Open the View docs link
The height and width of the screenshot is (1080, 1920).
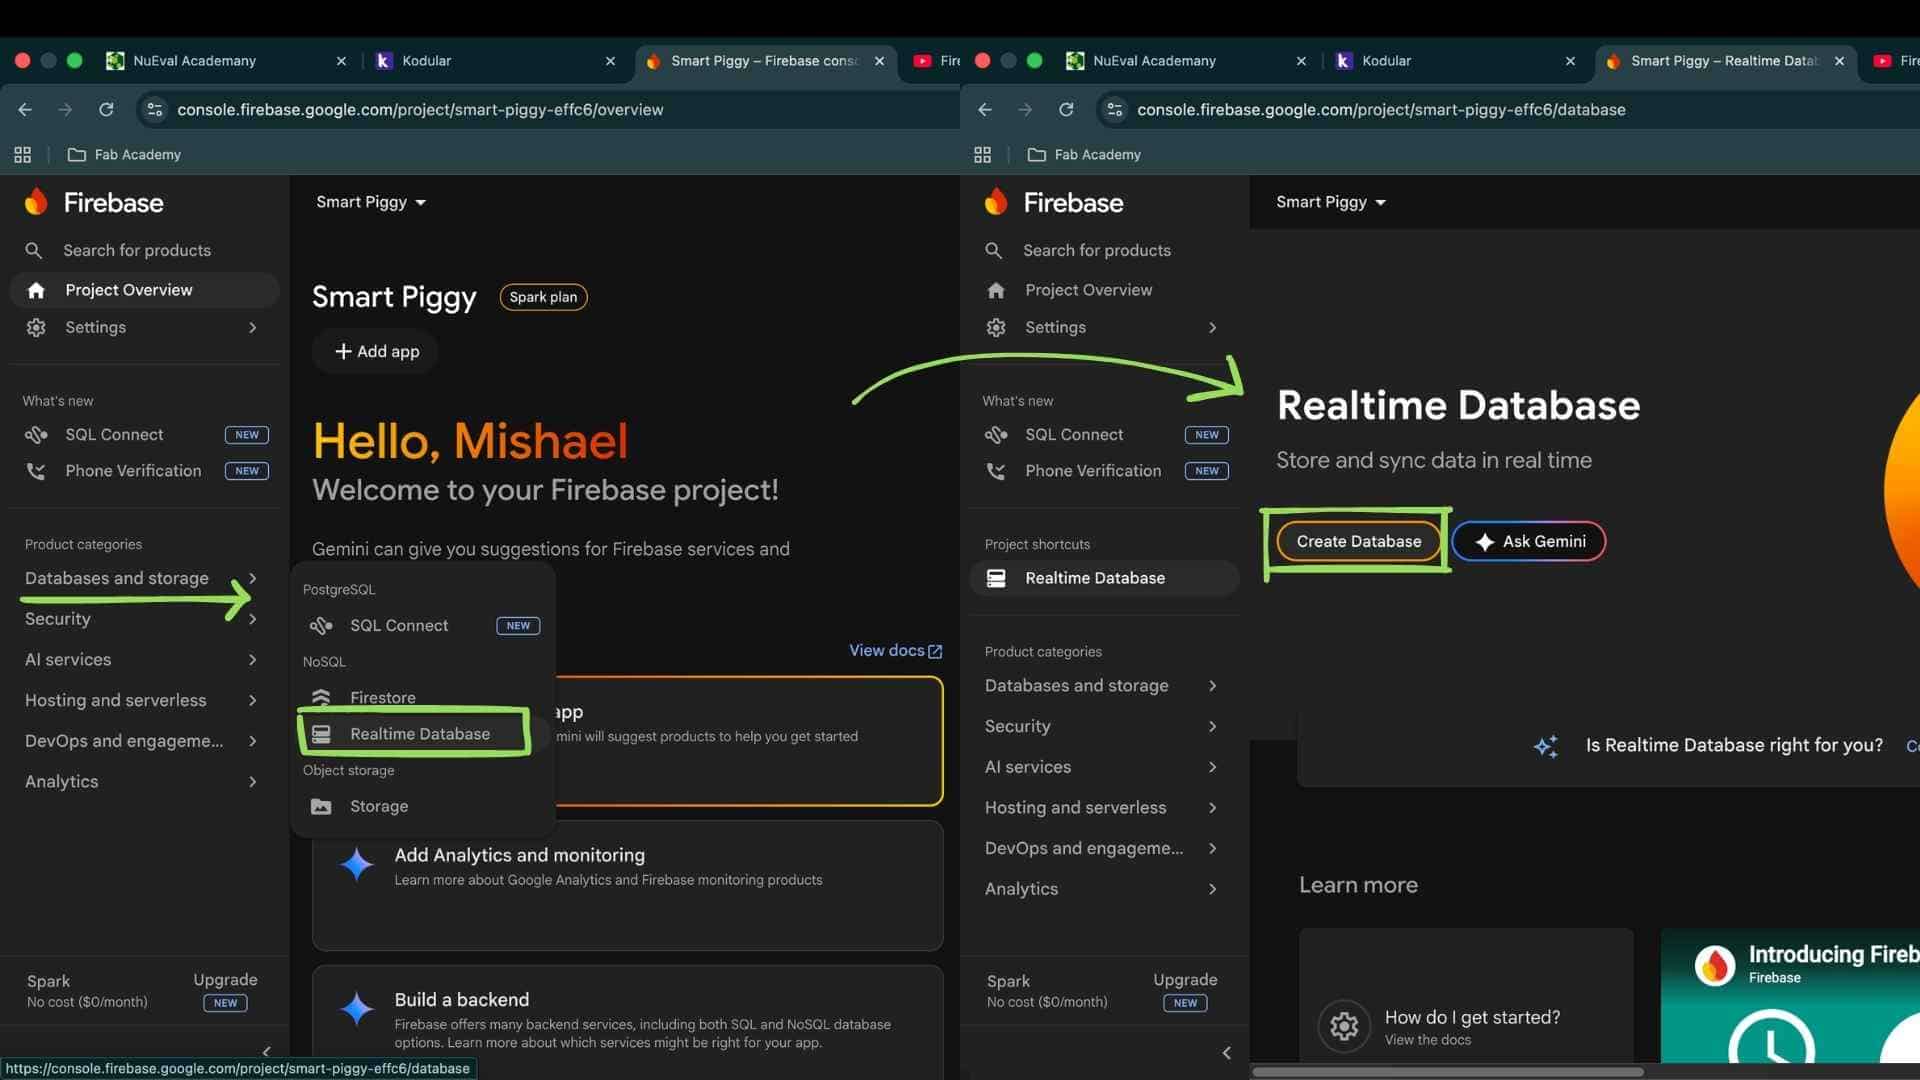pos(895,651)
